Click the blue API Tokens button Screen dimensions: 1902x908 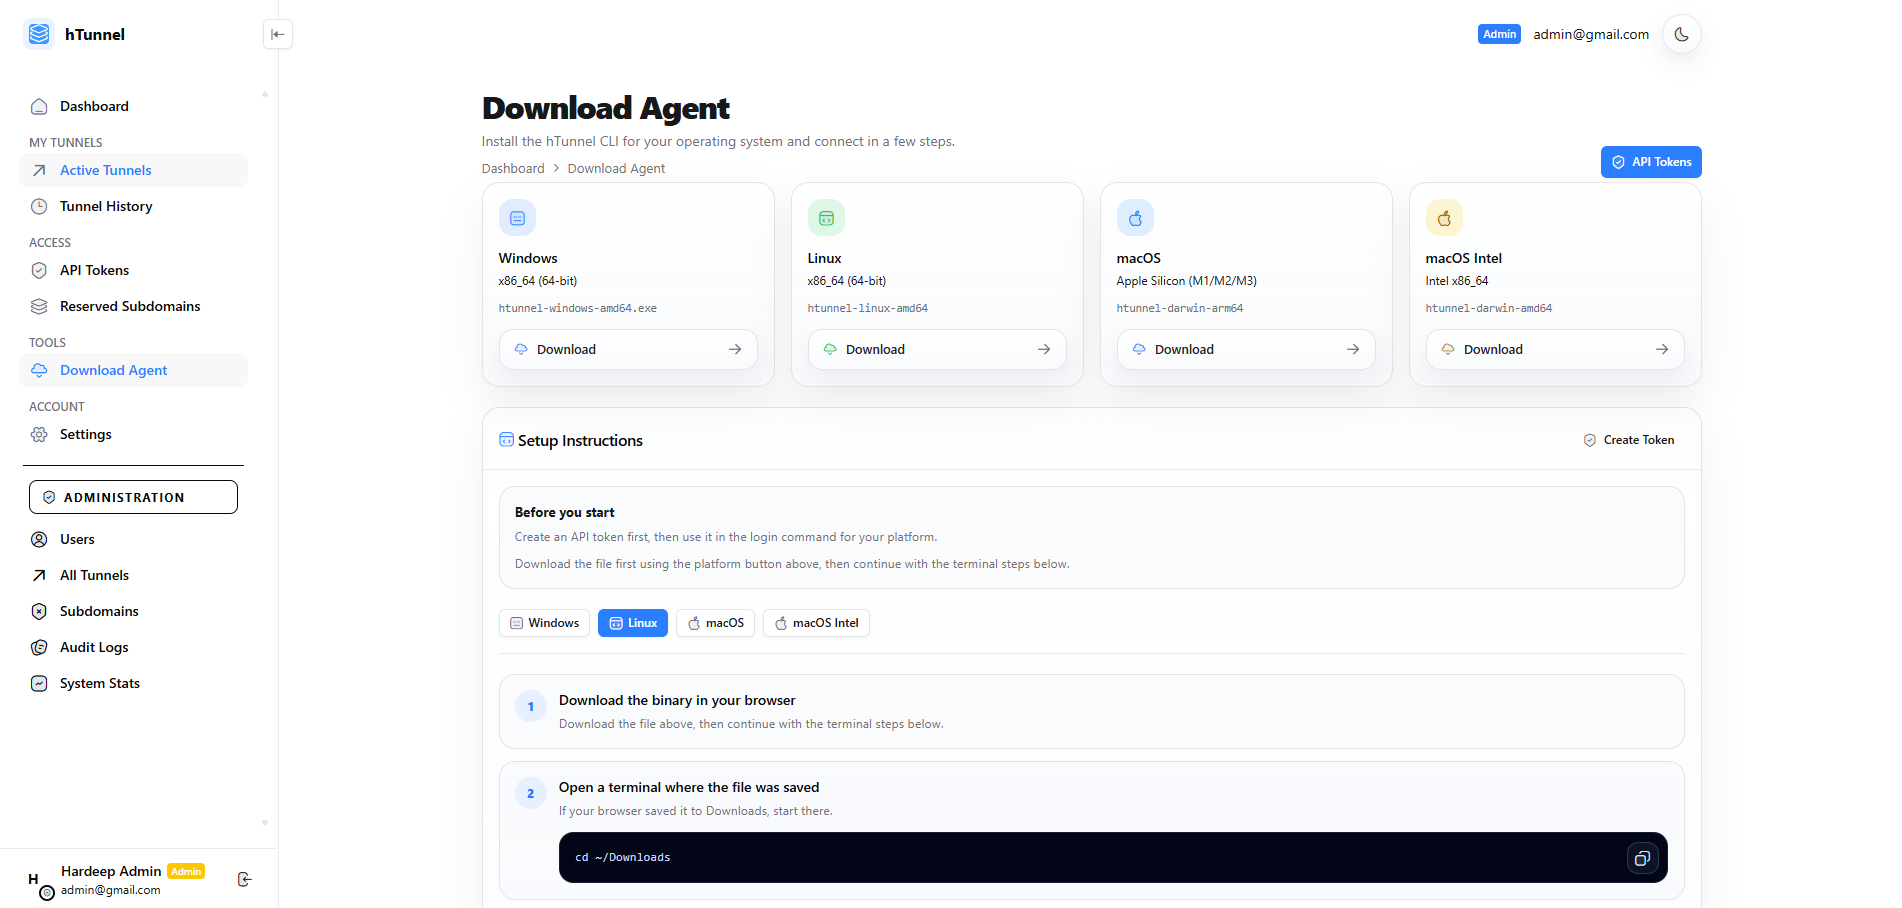point(1650,161)
